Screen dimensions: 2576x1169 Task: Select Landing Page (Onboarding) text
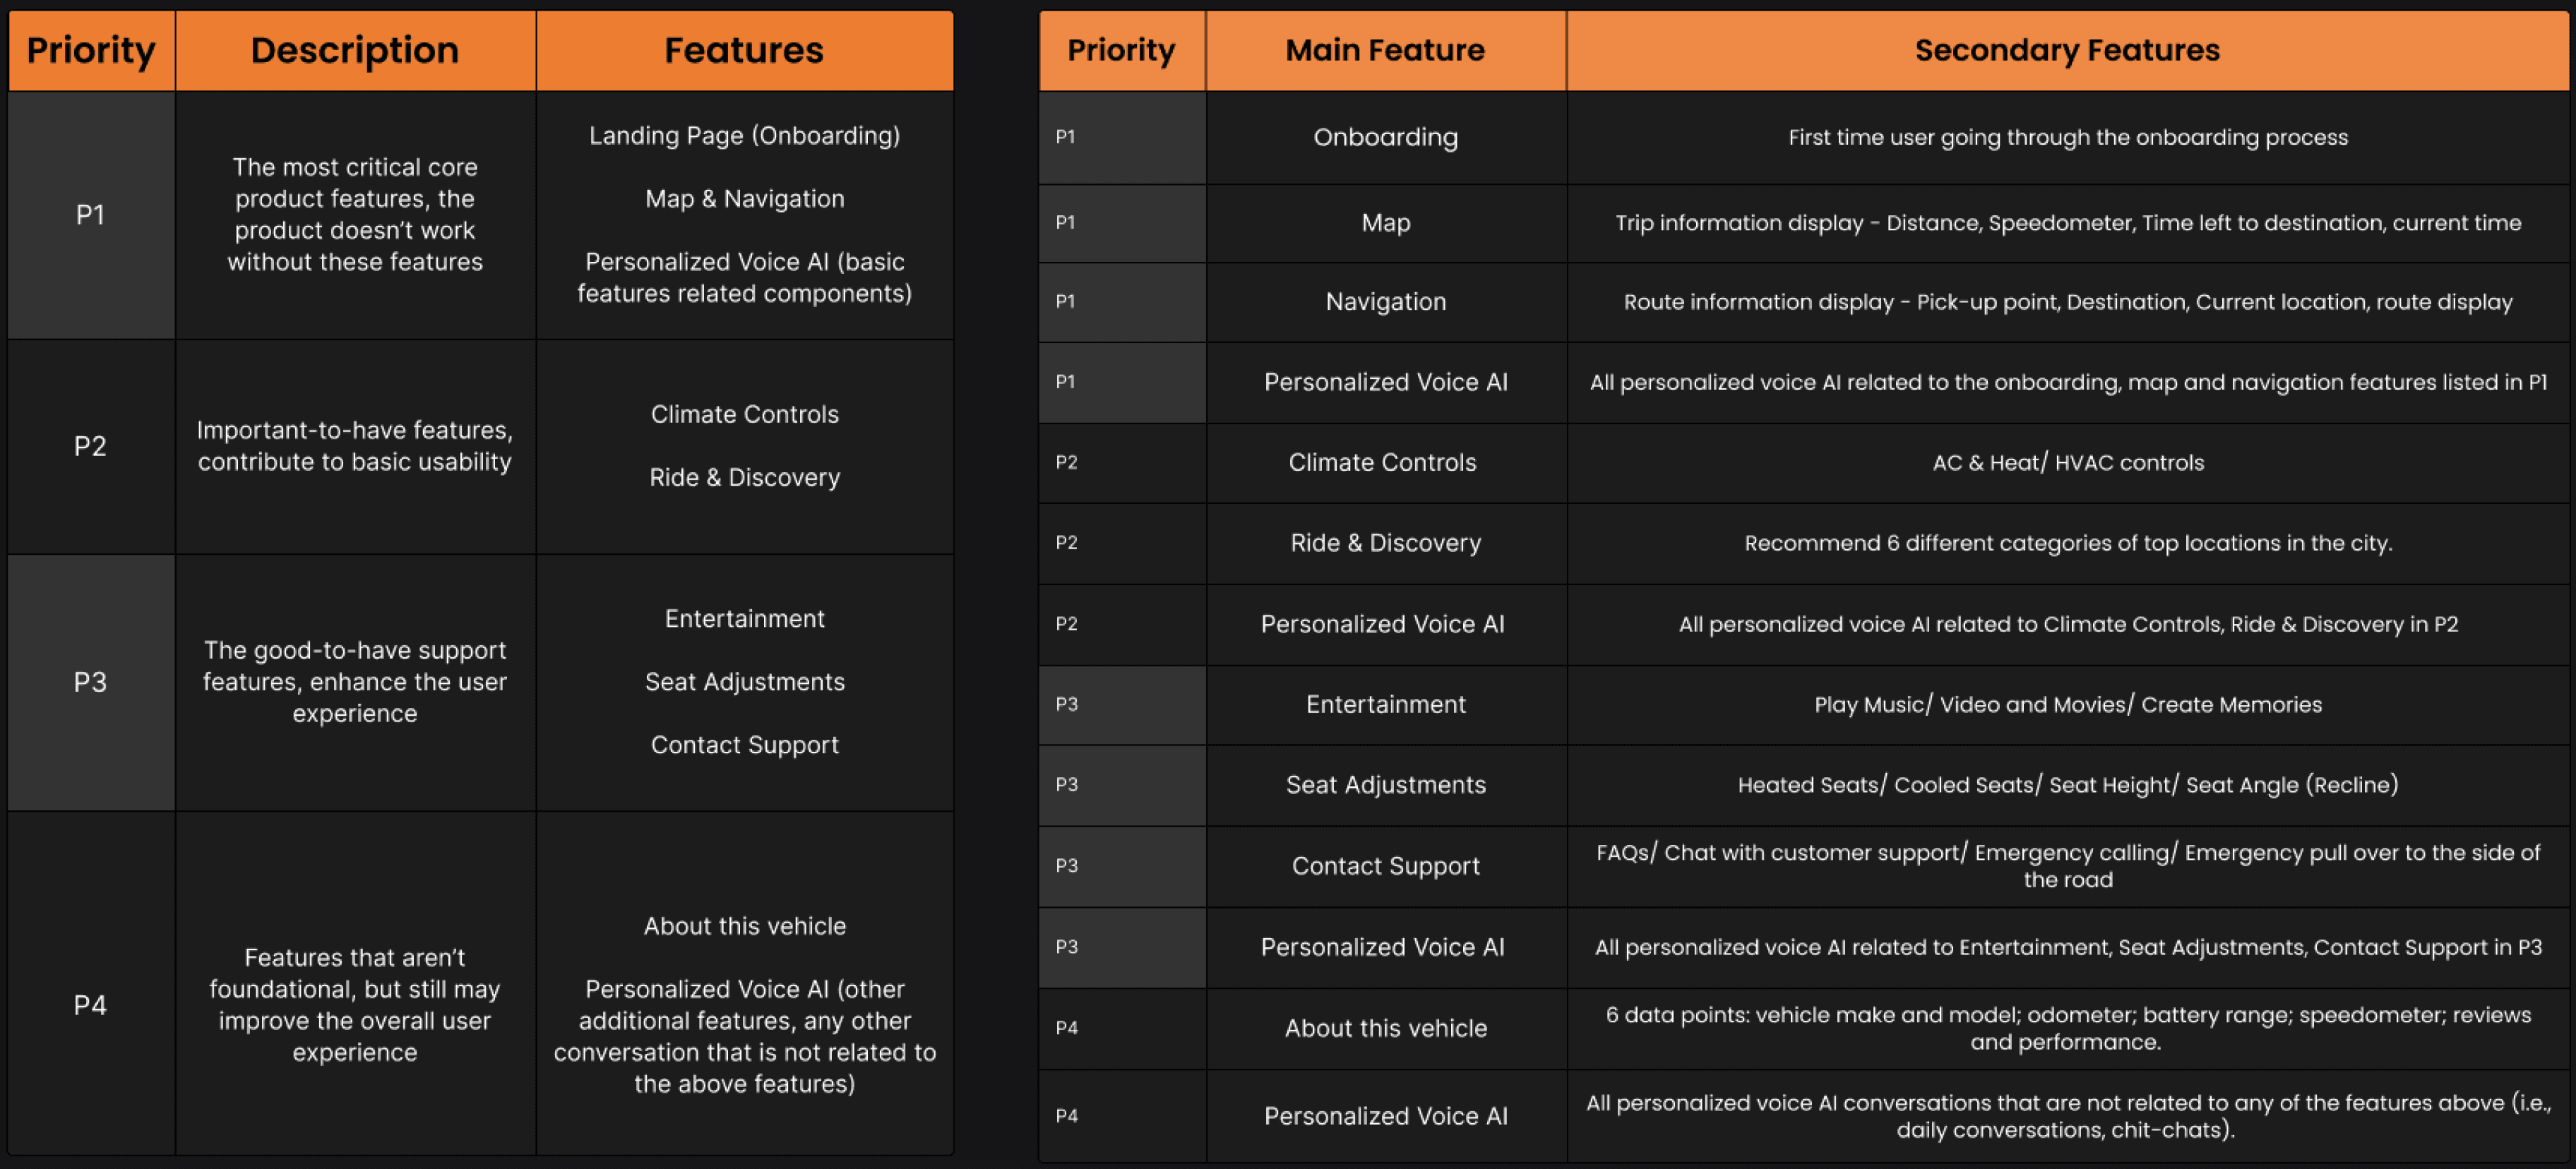(x=744, y=135)
